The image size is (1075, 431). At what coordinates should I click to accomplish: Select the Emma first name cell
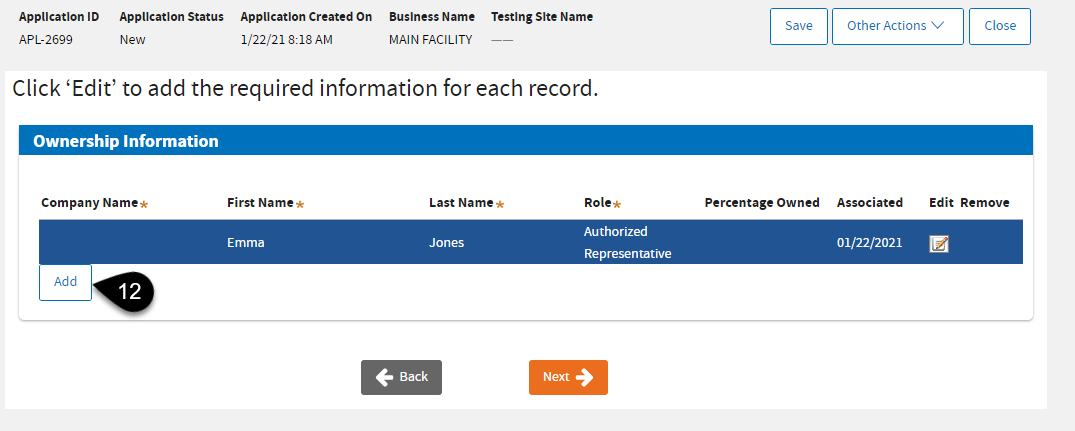[245, 243]
